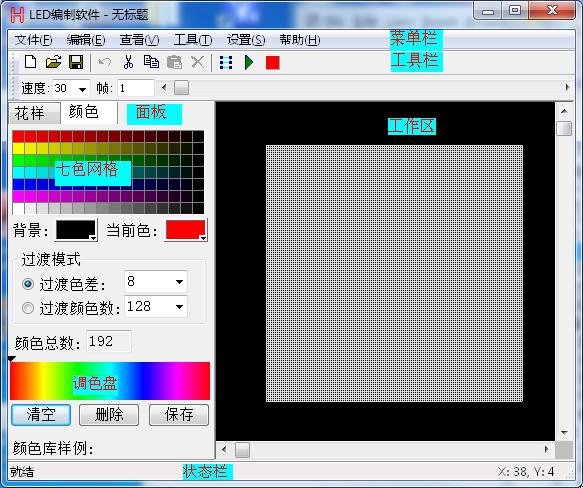Viewport: 583px width, 488px height.
Task: Click the 保存 button in color panel
Action: click(179, 415)
